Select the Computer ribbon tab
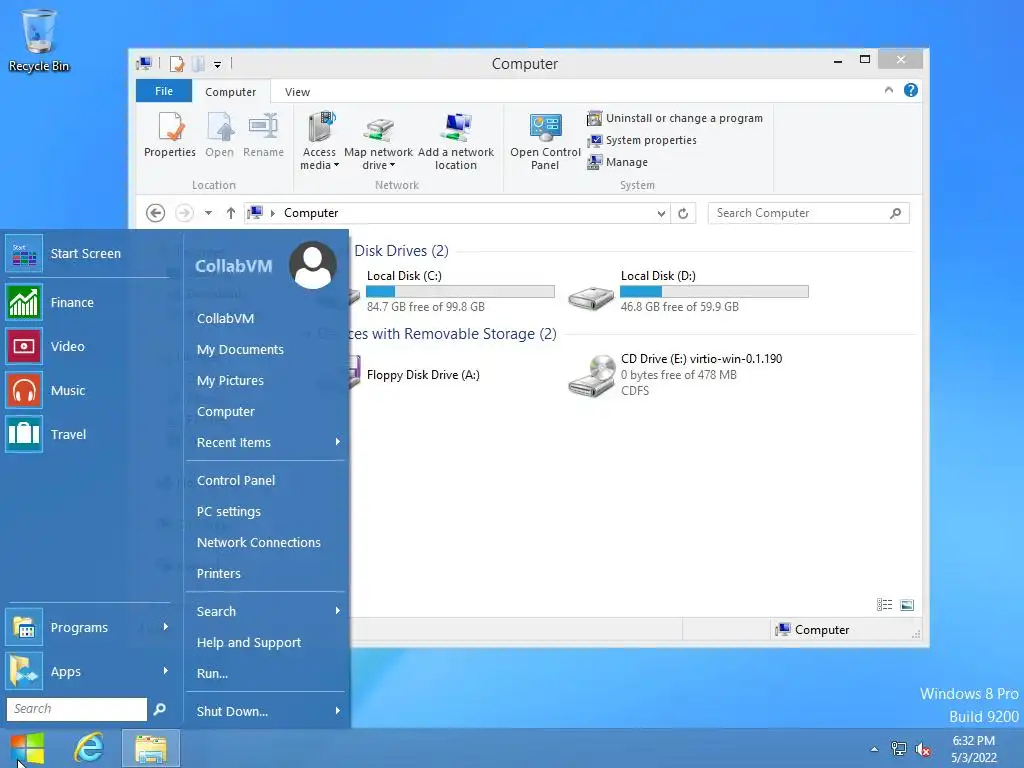 231,91
